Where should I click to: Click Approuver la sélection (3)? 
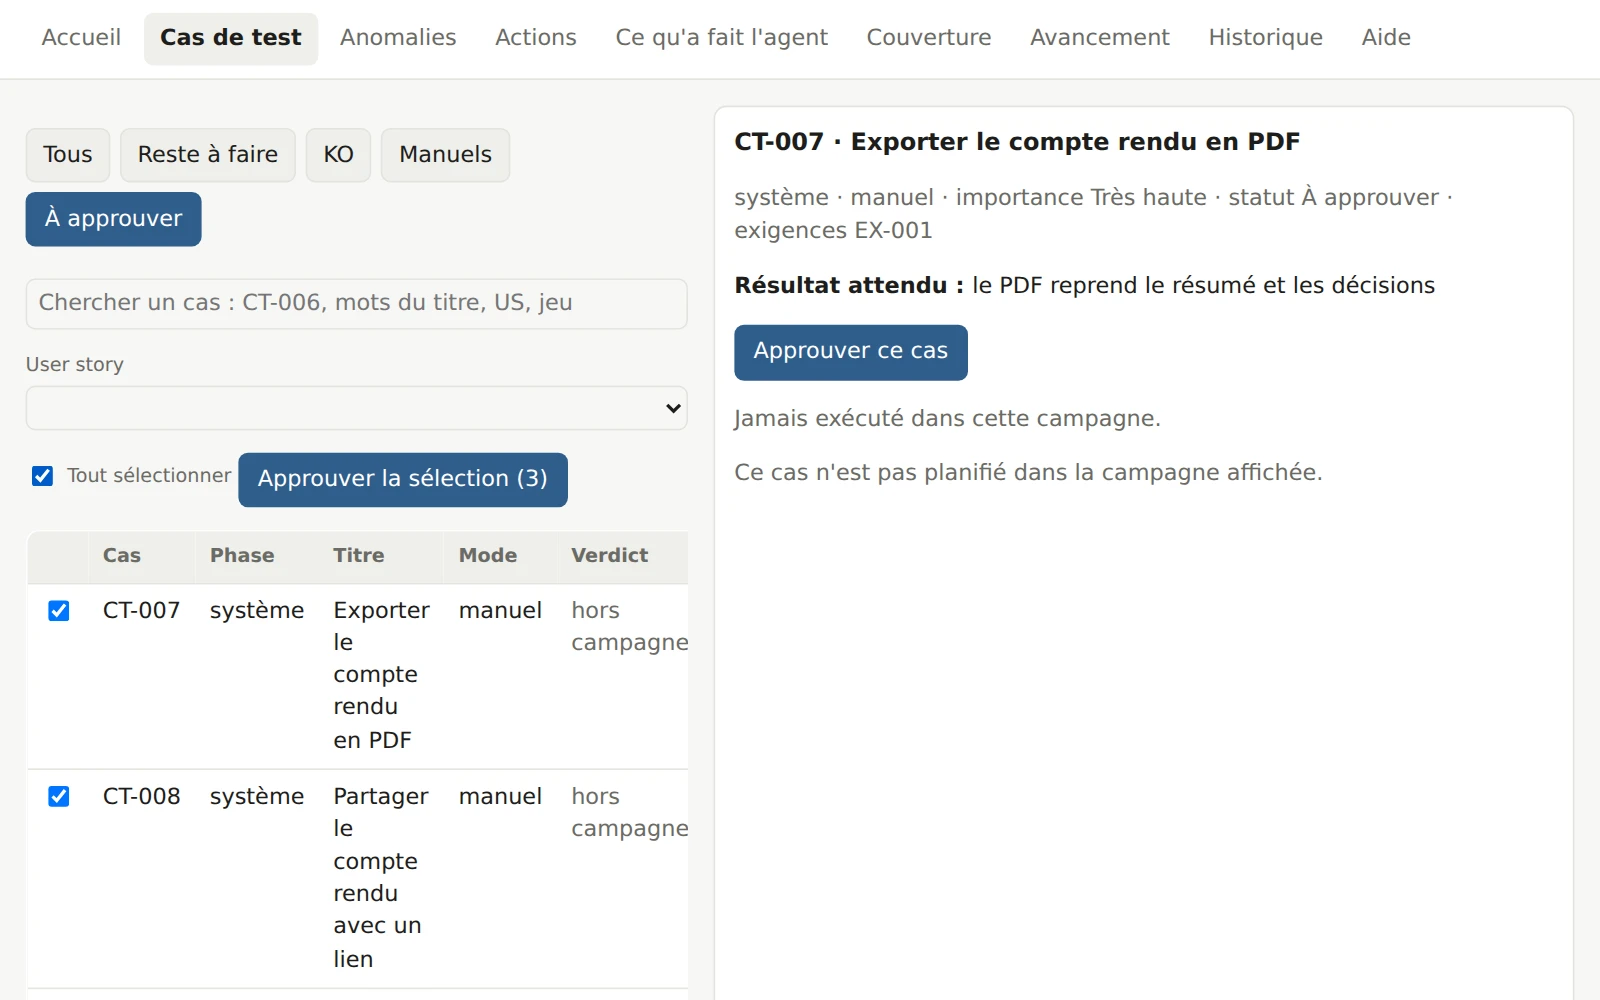pyautogui.click(x=403, y=480)
